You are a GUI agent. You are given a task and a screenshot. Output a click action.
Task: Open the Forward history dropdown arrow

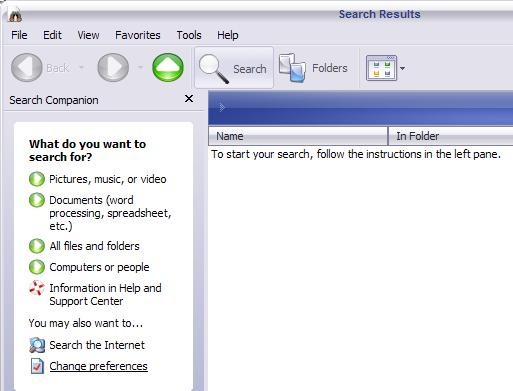point(140,68)
